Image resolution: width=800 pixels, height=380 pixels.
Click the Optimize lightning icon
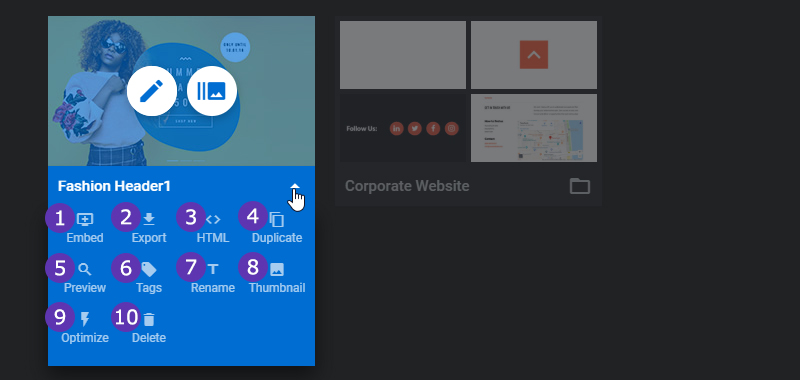tap(85, 319)
